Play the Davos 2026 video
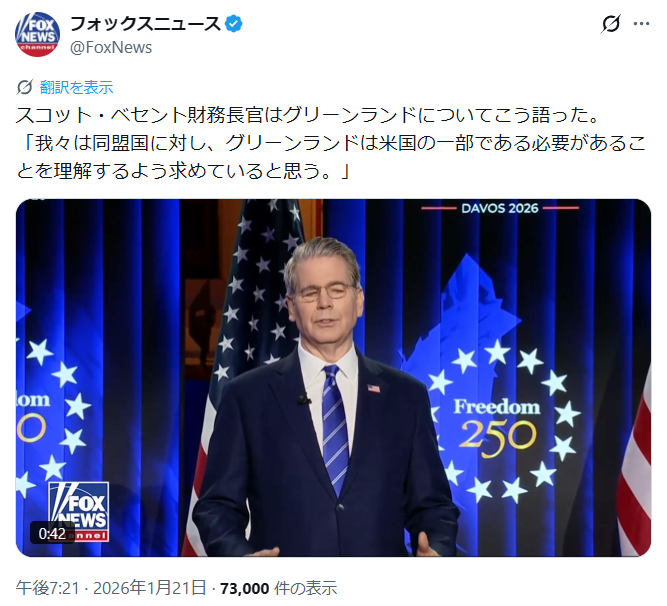 333,378
